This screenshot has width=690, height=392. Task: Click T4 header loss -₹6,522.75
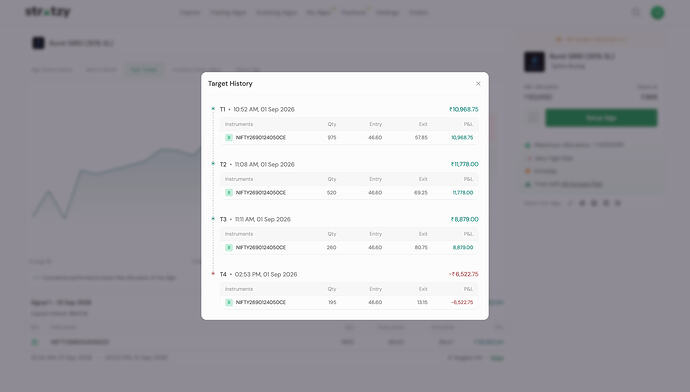pos(464,275)
